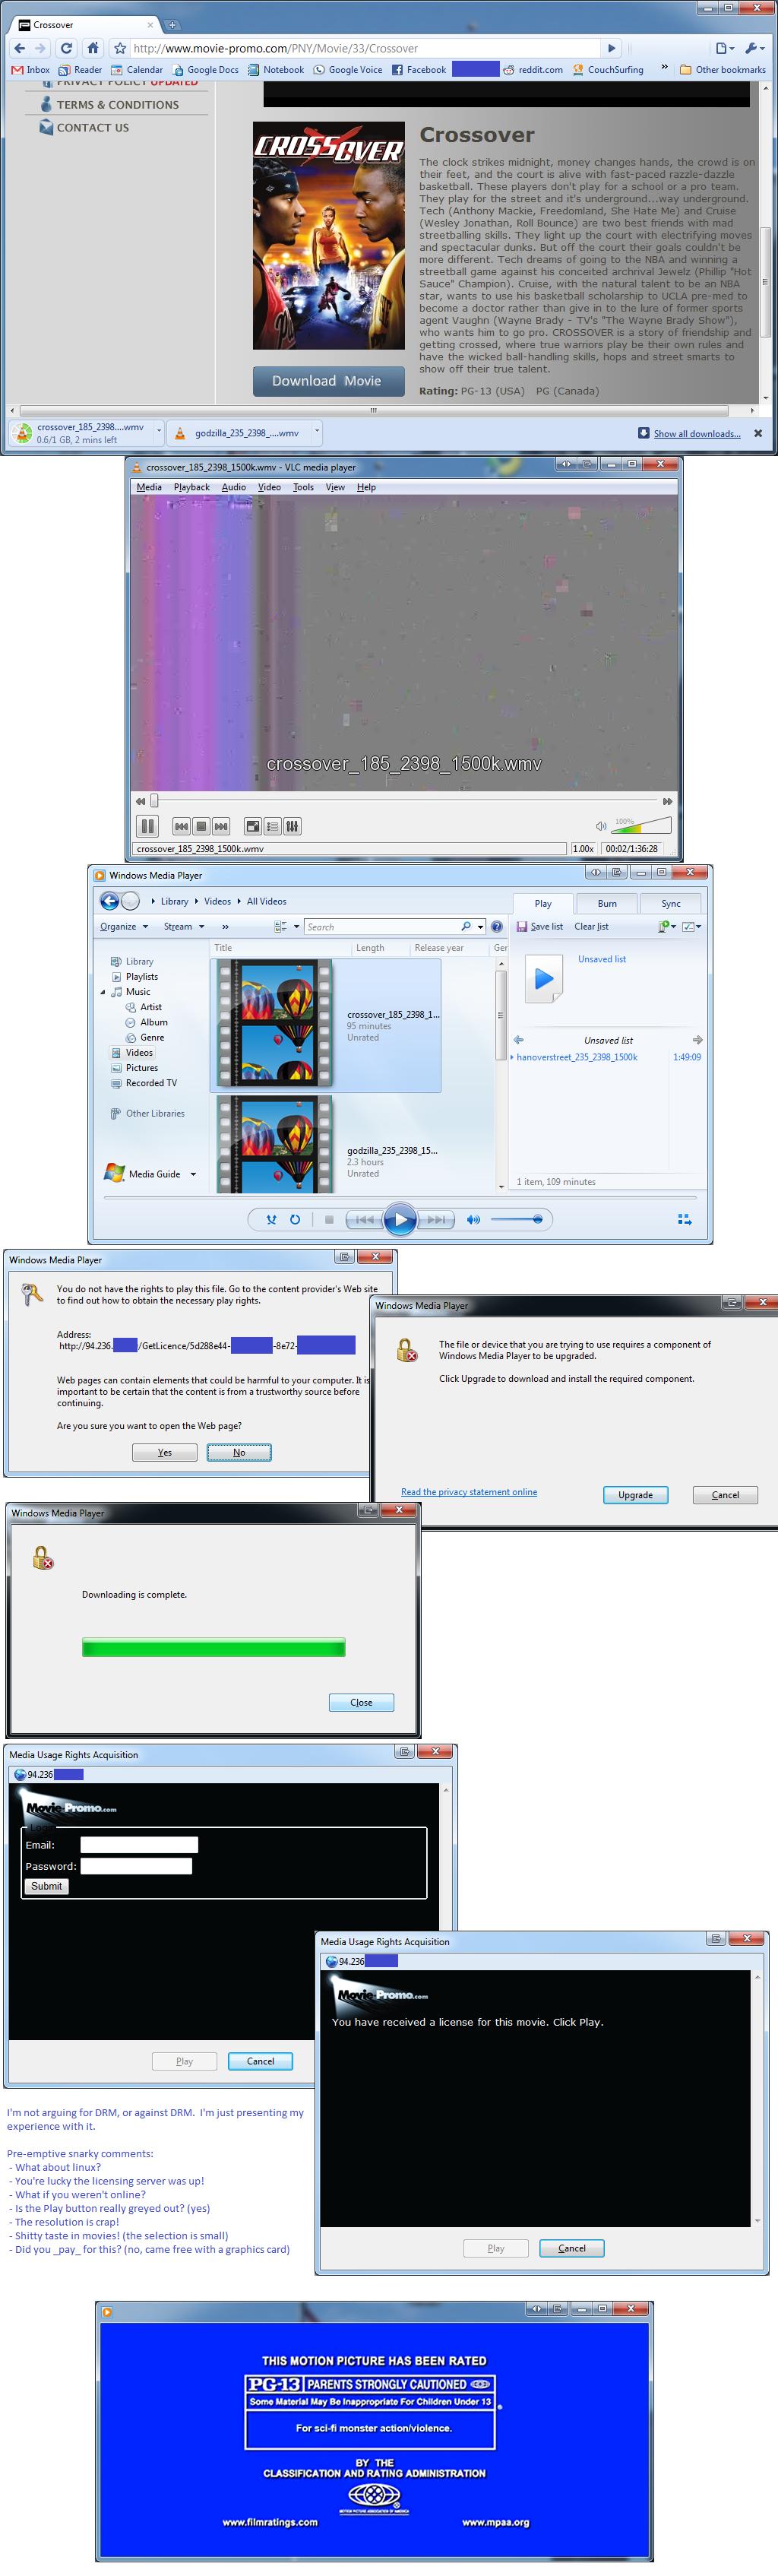The width and height of the screenshot is (778, 2576).
Task: Click the Email input field
Action: [x=139, y=1844]
